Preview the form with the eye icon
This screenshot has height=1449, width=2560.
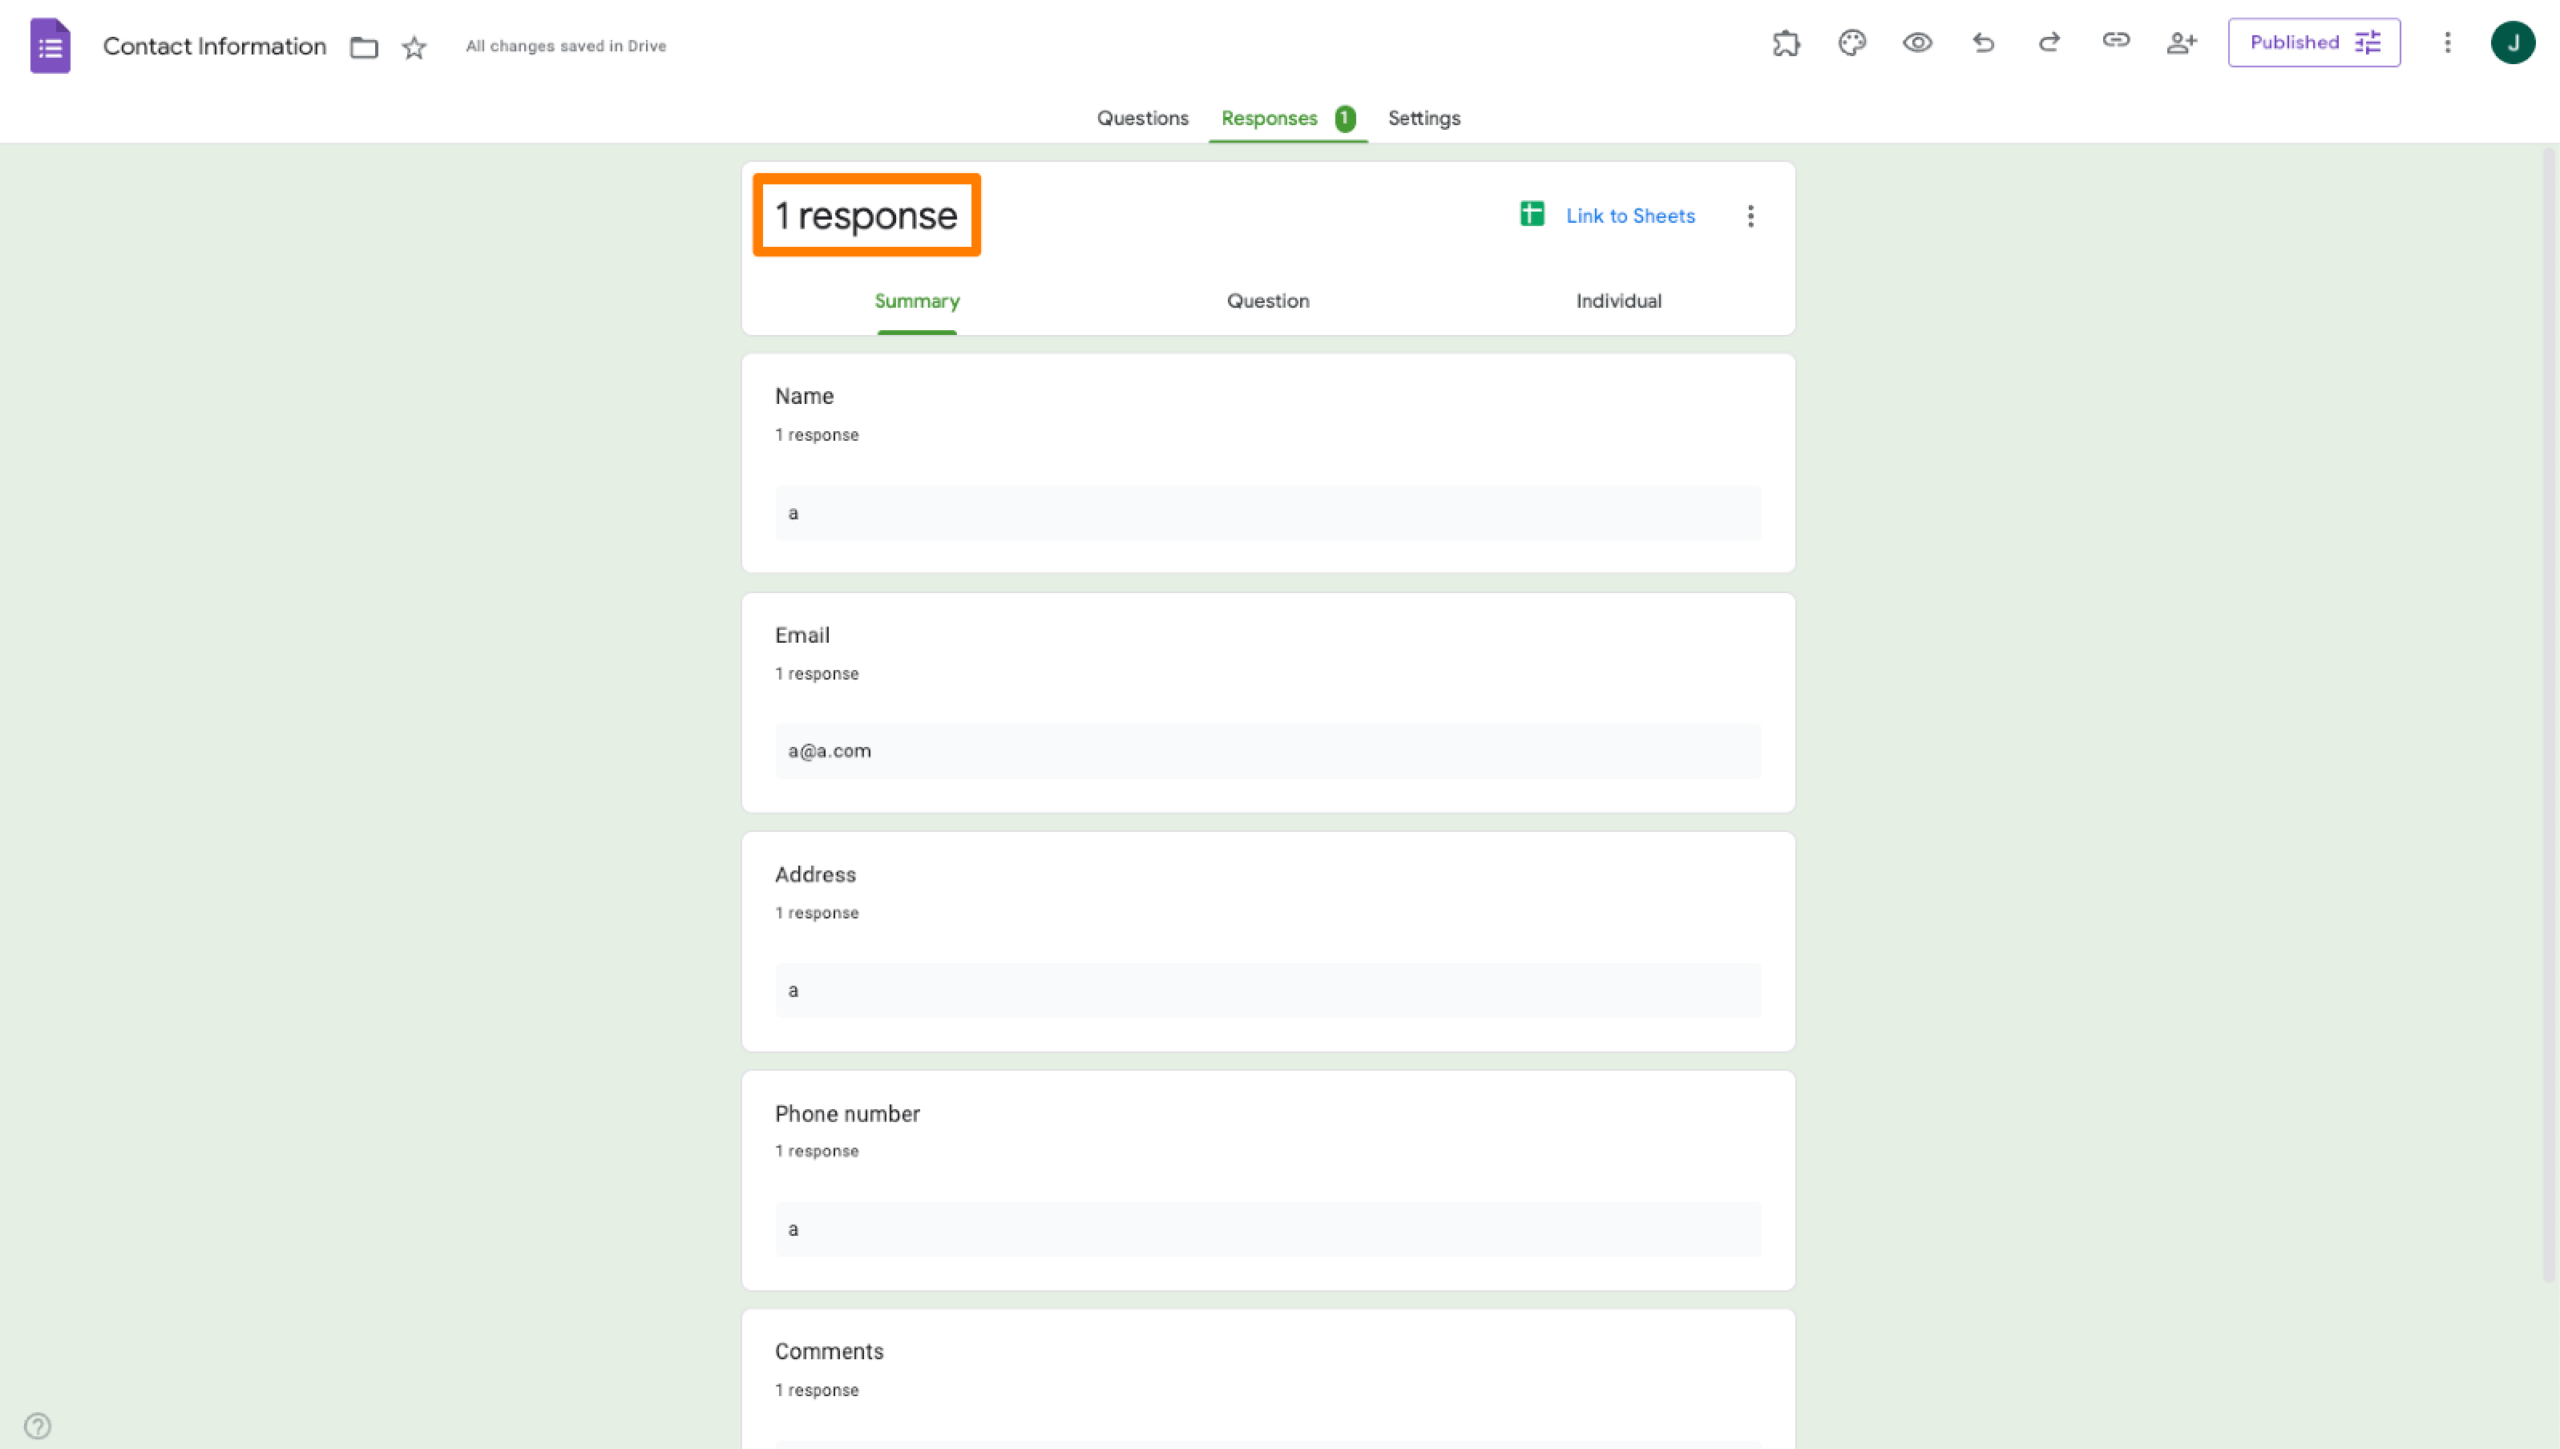point(1917,43)
